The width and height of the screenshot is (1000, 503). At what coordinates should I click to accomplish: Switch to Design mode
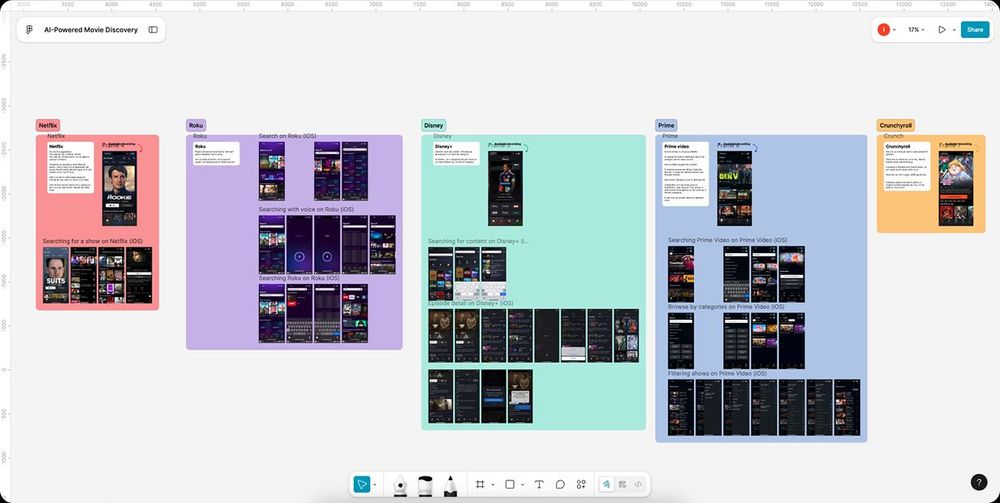[x=623, y=485]
